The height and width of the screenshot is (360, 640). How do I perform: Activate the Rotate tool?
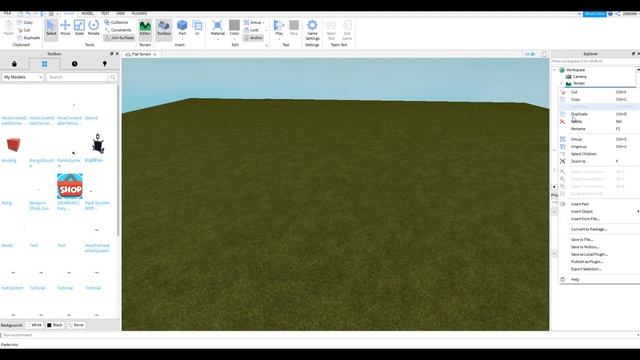point(93,27)
